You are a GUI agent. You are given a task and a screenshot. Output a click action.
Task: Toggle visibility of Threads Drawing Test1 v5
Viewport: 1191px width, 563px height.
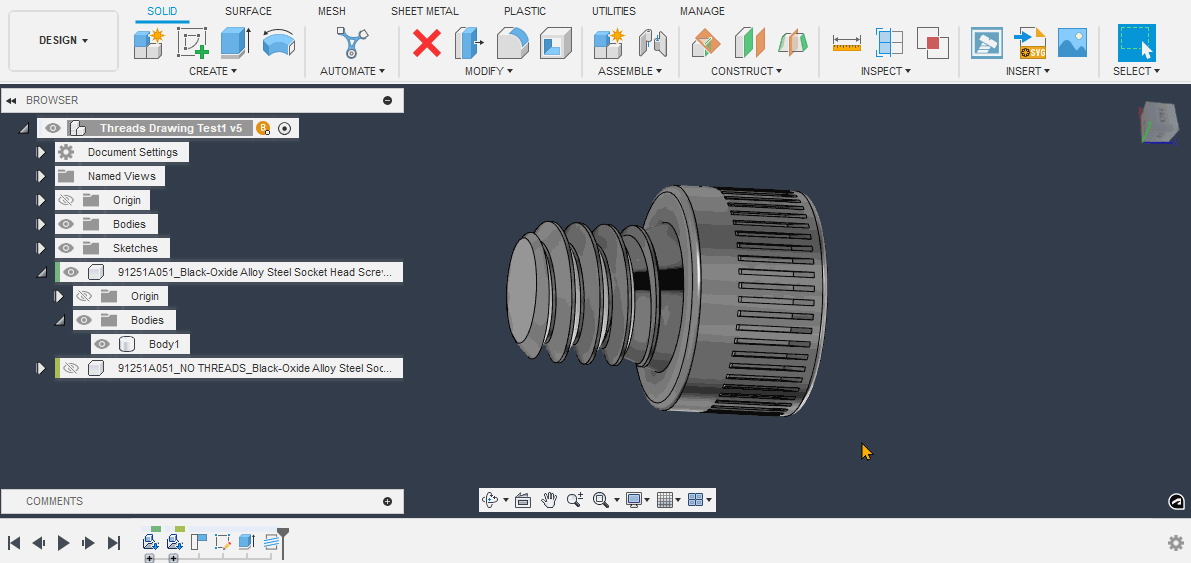click(x=52, y=128)
